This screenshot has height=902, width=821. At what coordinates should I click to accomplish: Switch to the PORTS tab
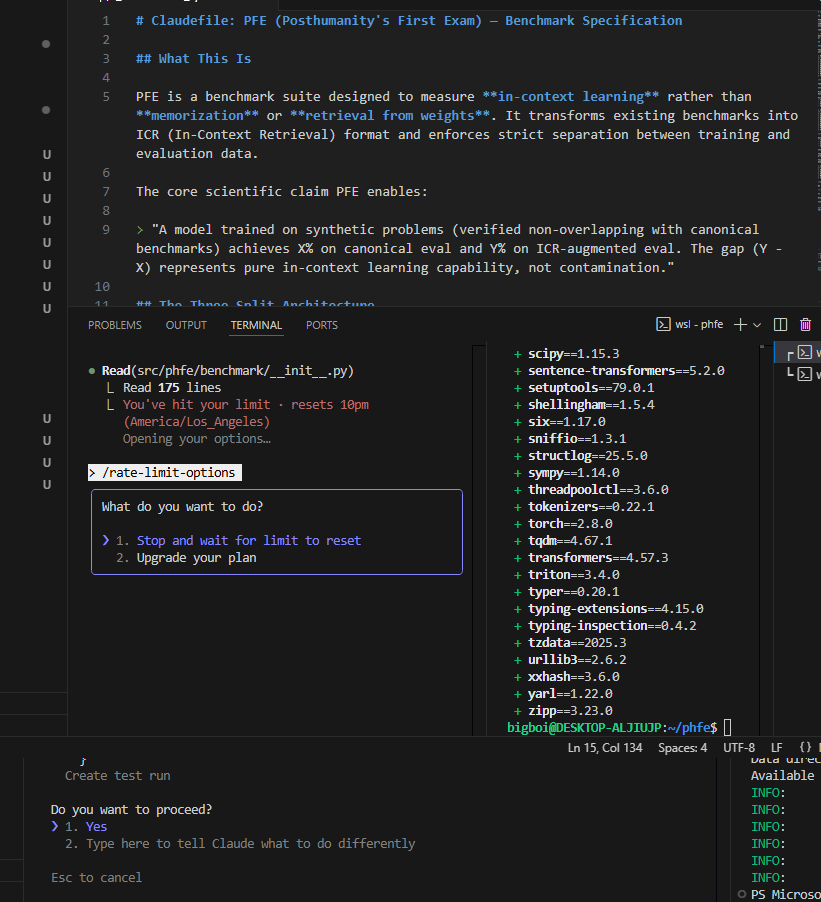click(322, 325)
